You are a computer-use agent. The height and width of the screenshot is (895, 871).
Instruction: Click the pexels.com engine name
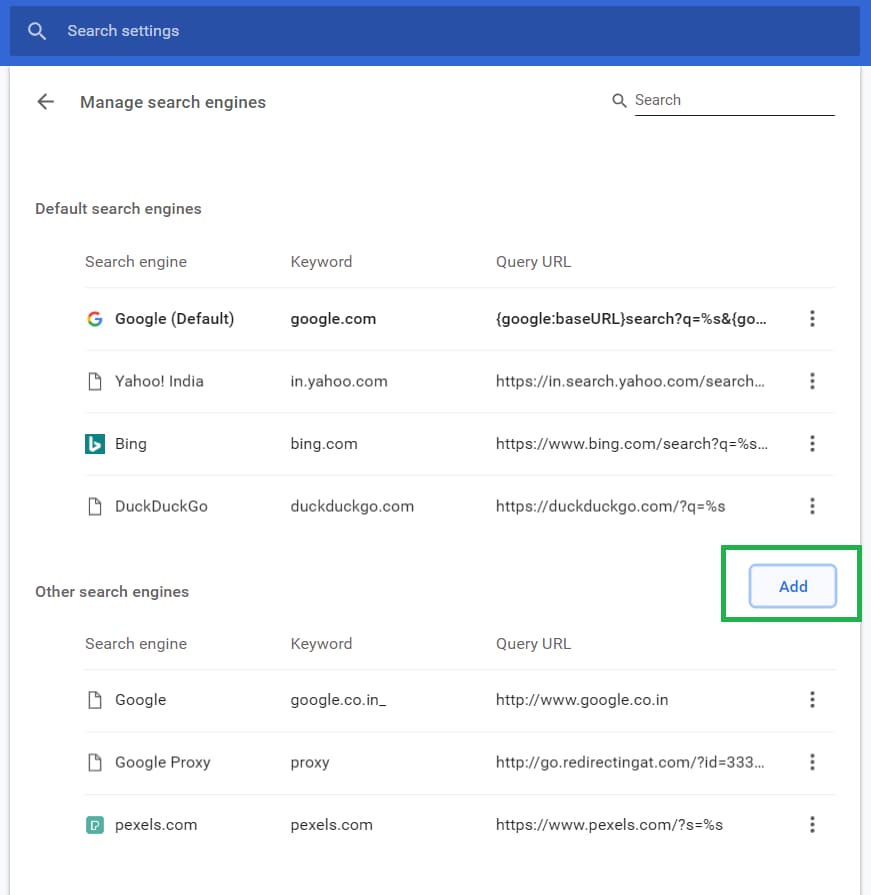click(156, 825)
